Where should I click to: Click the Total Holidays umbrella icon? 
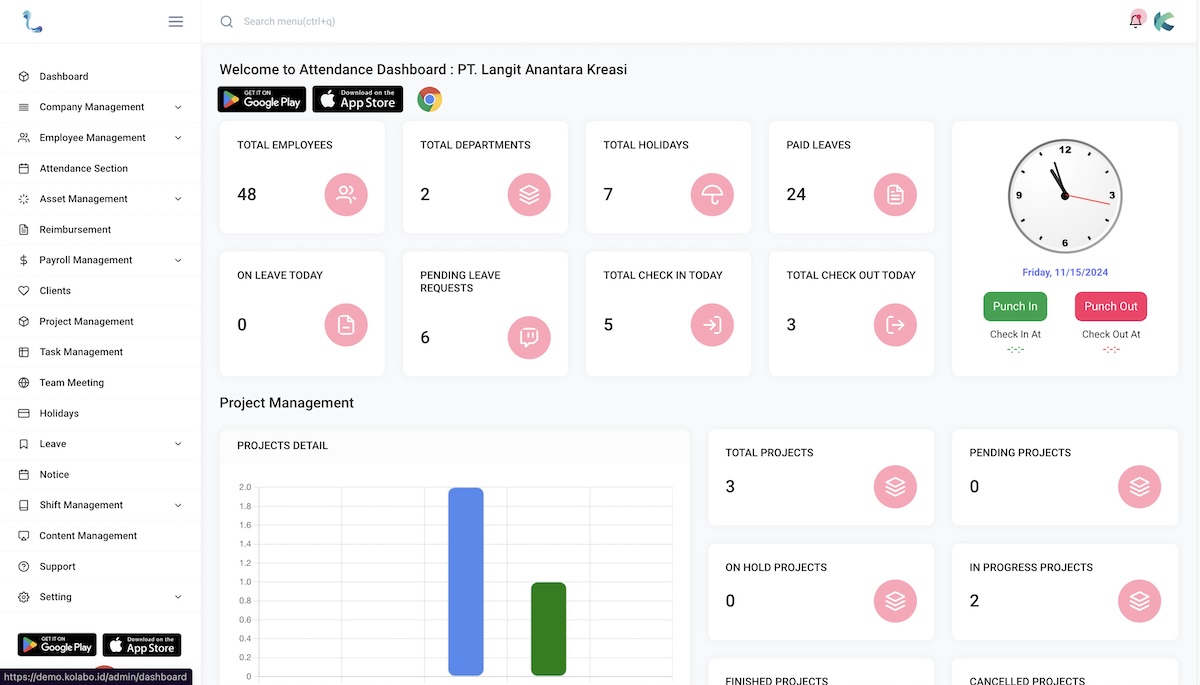[x=712, y=195]
